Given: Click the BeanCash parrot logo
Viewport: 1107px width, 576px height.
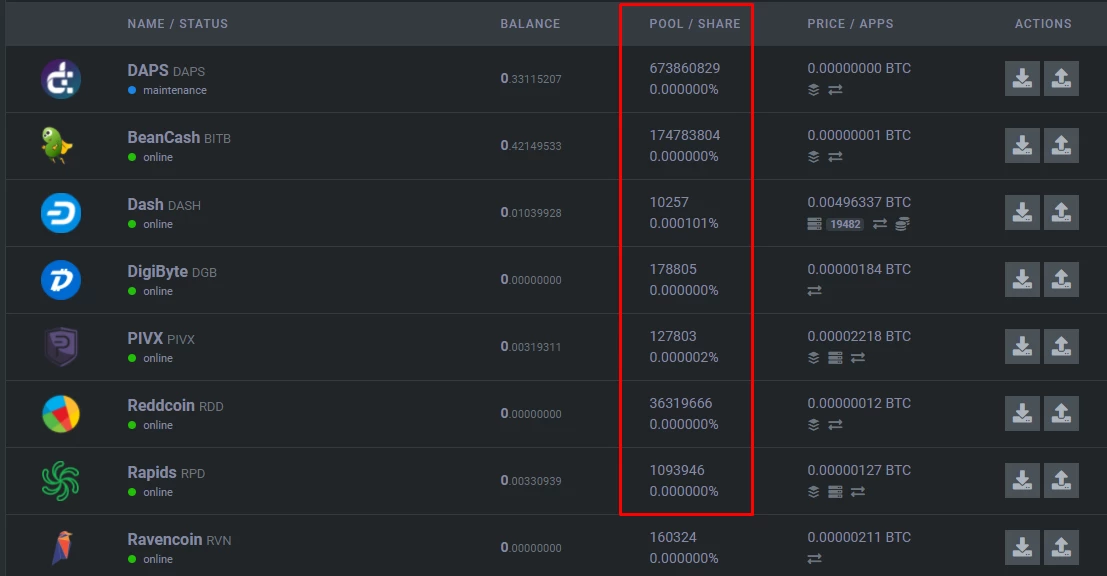Looking at the screenshot, I should [x=56, y=145].
